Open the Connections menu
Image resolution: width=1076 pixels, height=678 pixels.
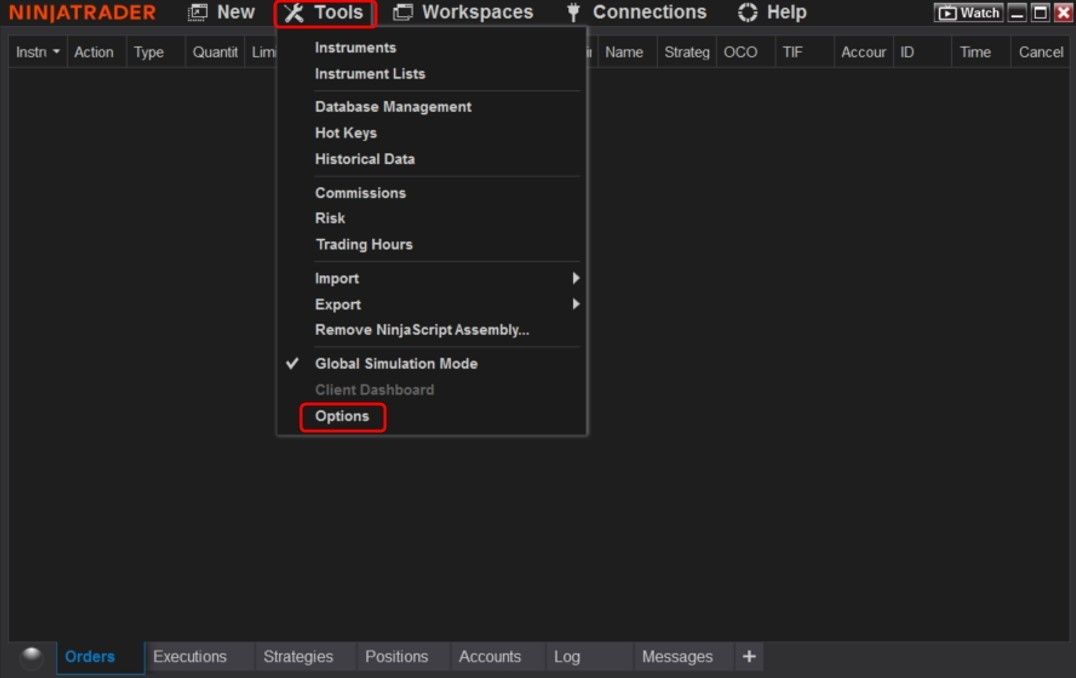pos(635,12)
